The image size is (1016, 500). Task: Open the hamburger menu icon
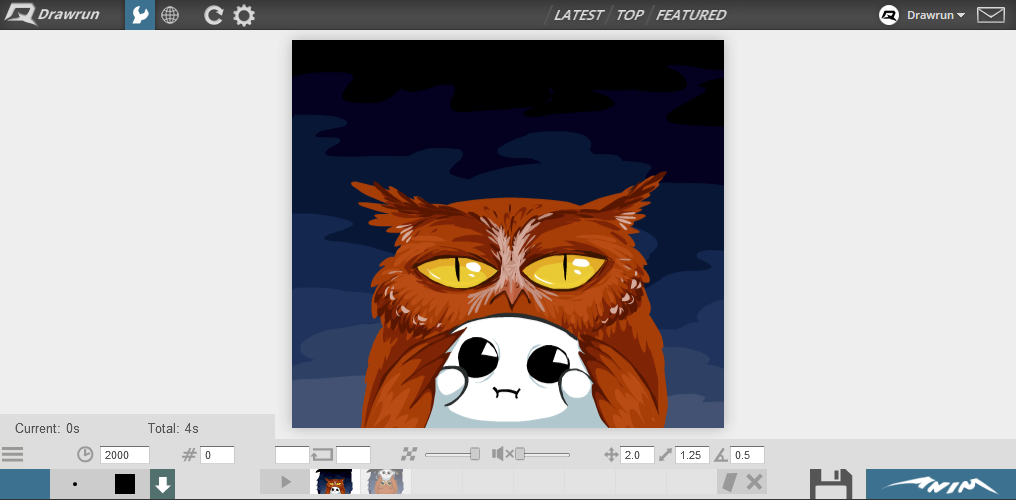click(x=12, y=454)
